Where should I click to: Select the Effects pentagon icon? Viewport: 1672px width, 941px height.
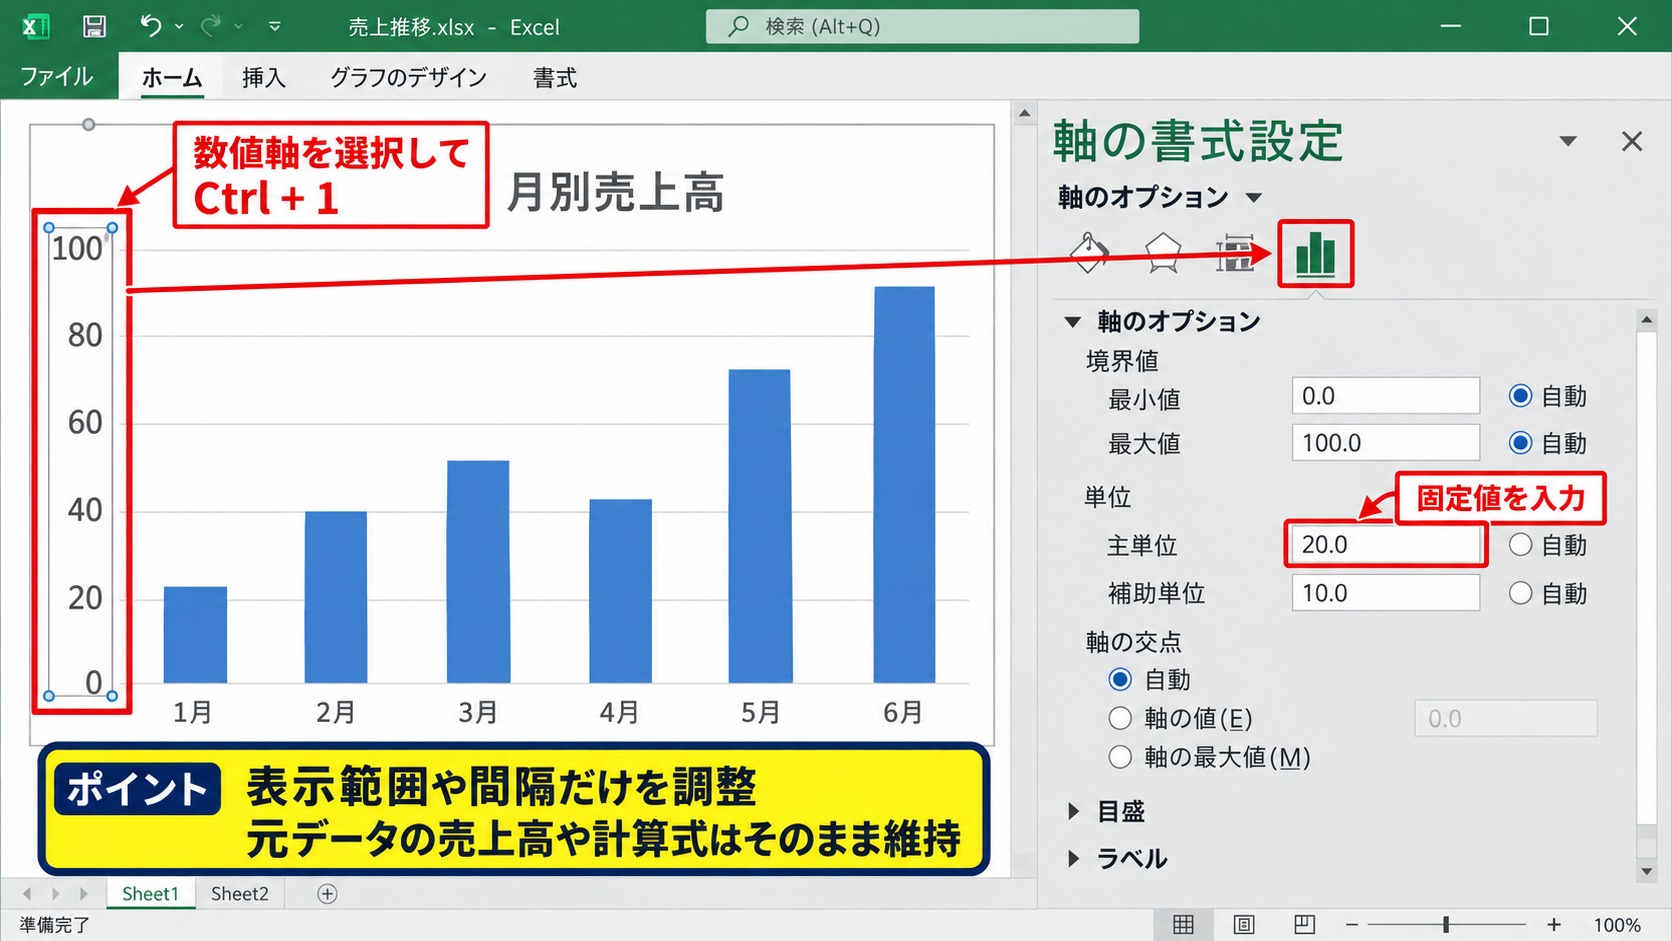pos(1163,253)
